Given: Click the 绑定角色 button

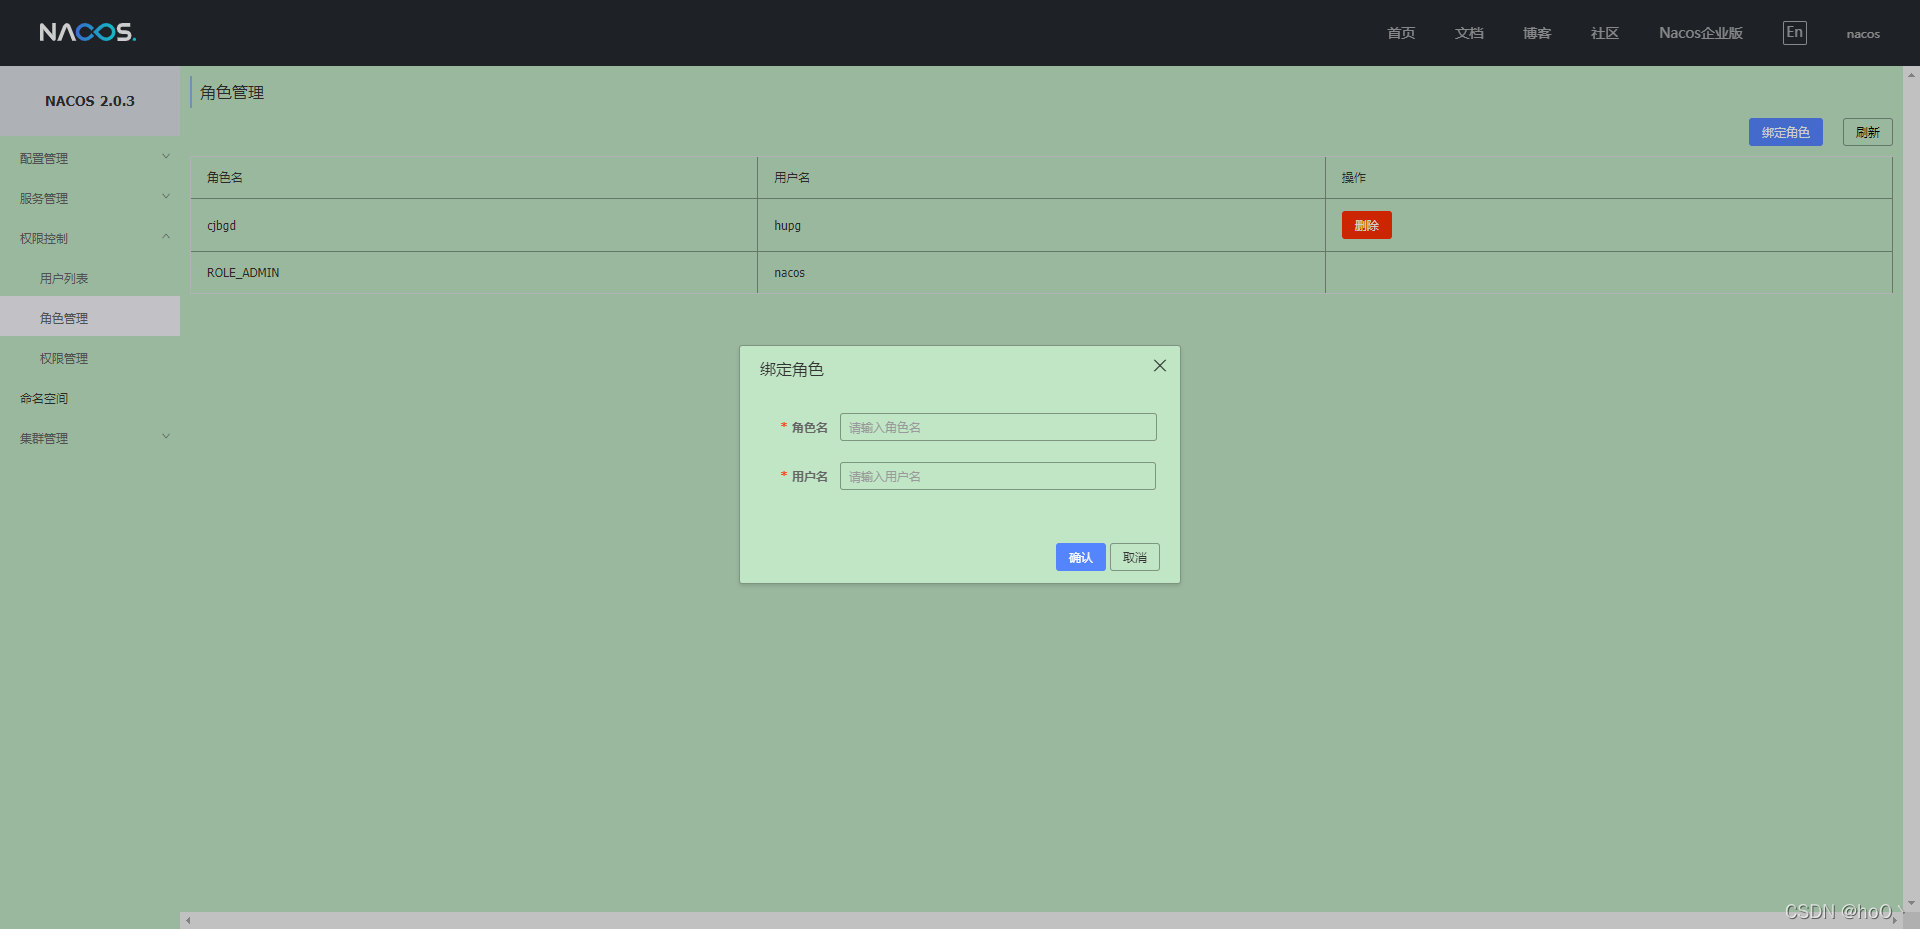Looking at the screenshot, I should click(1785, 132).
